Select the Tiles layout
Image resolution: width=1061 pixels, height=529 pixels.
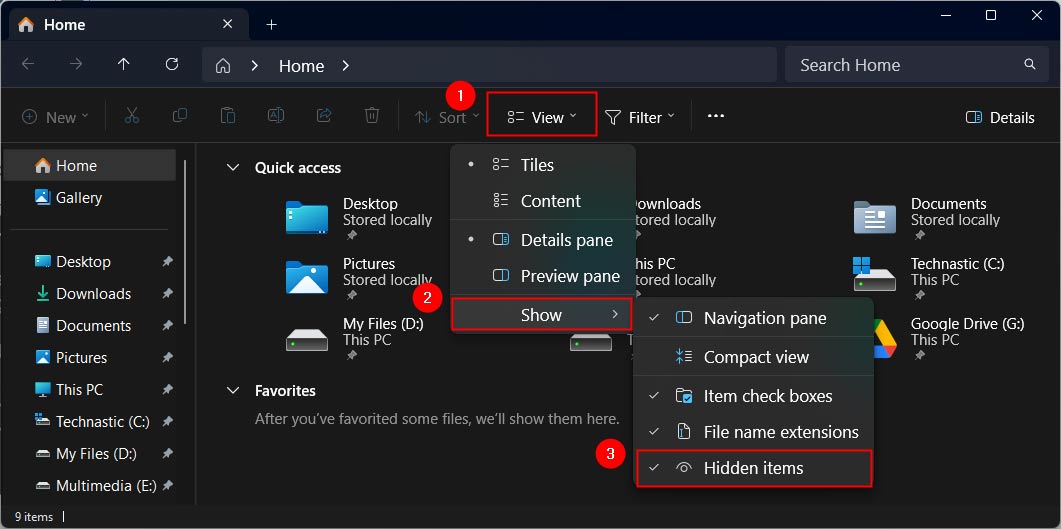543,165
